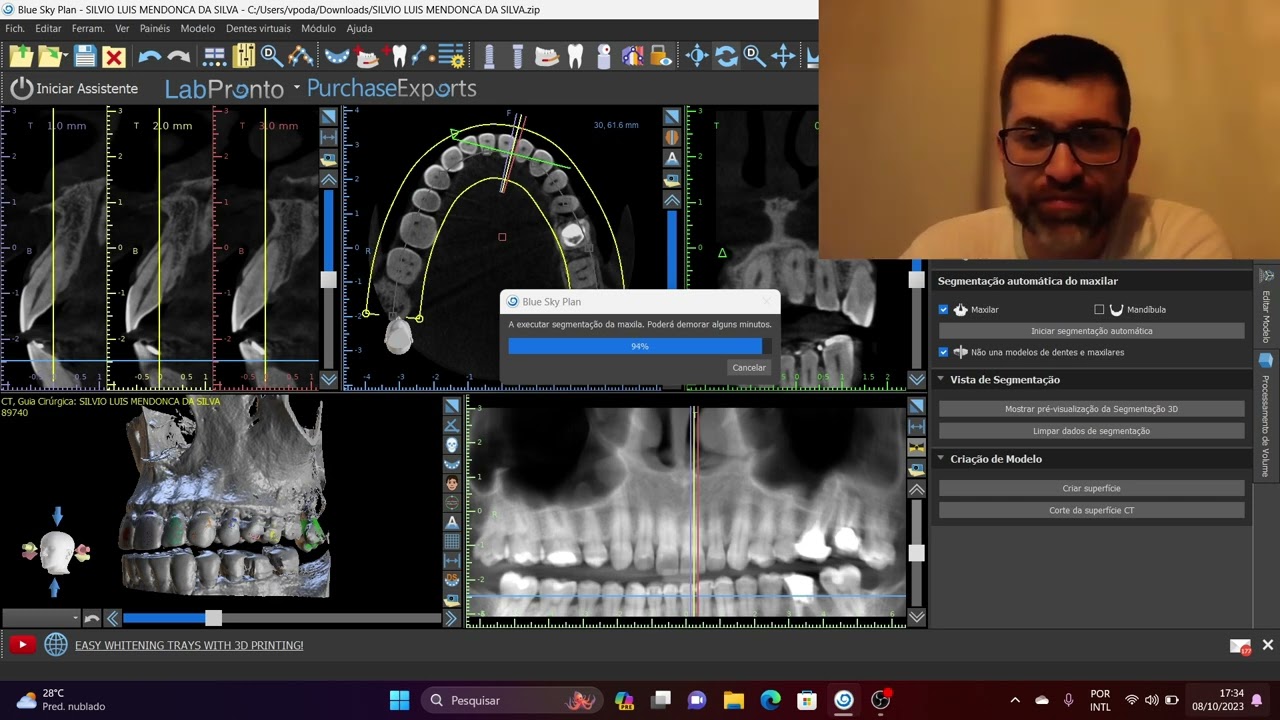Click the list with gear settings icon
The height and width of the screenshot is (720, 1280).
click(452, 56)
